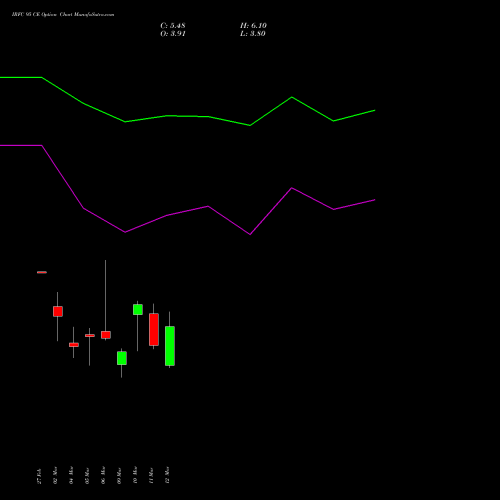Click the '27 Feb' date label

(39, 476)
